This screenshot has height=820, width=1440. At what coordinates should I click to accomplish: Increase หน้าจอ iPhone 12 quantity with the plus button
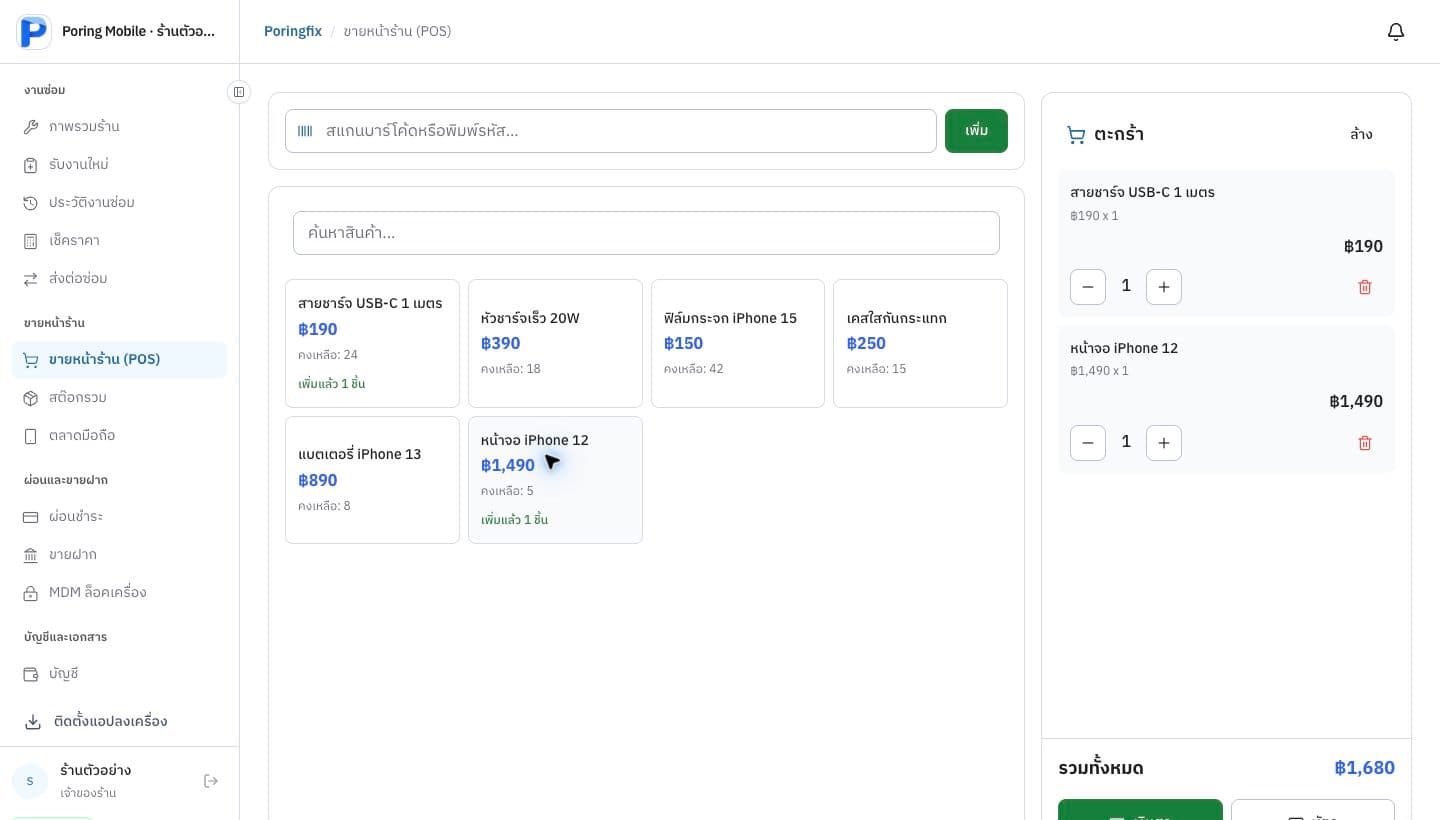(1164, 443)
